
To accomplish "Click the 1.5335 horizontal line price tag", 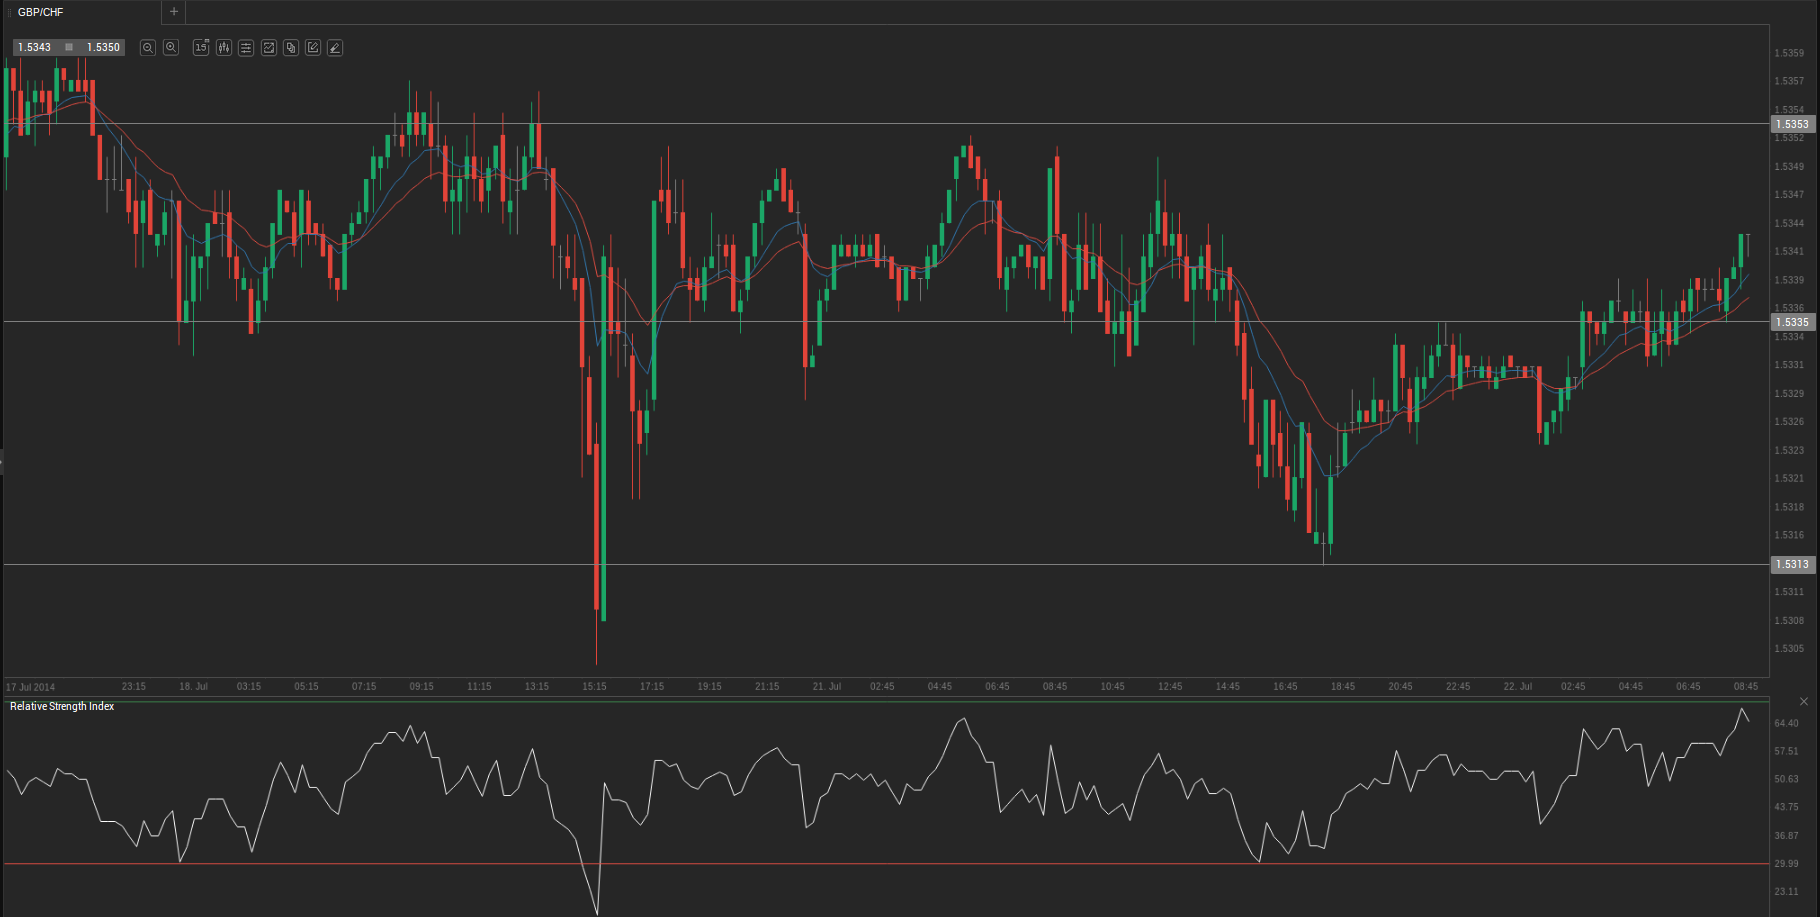I will point(1792,322).
